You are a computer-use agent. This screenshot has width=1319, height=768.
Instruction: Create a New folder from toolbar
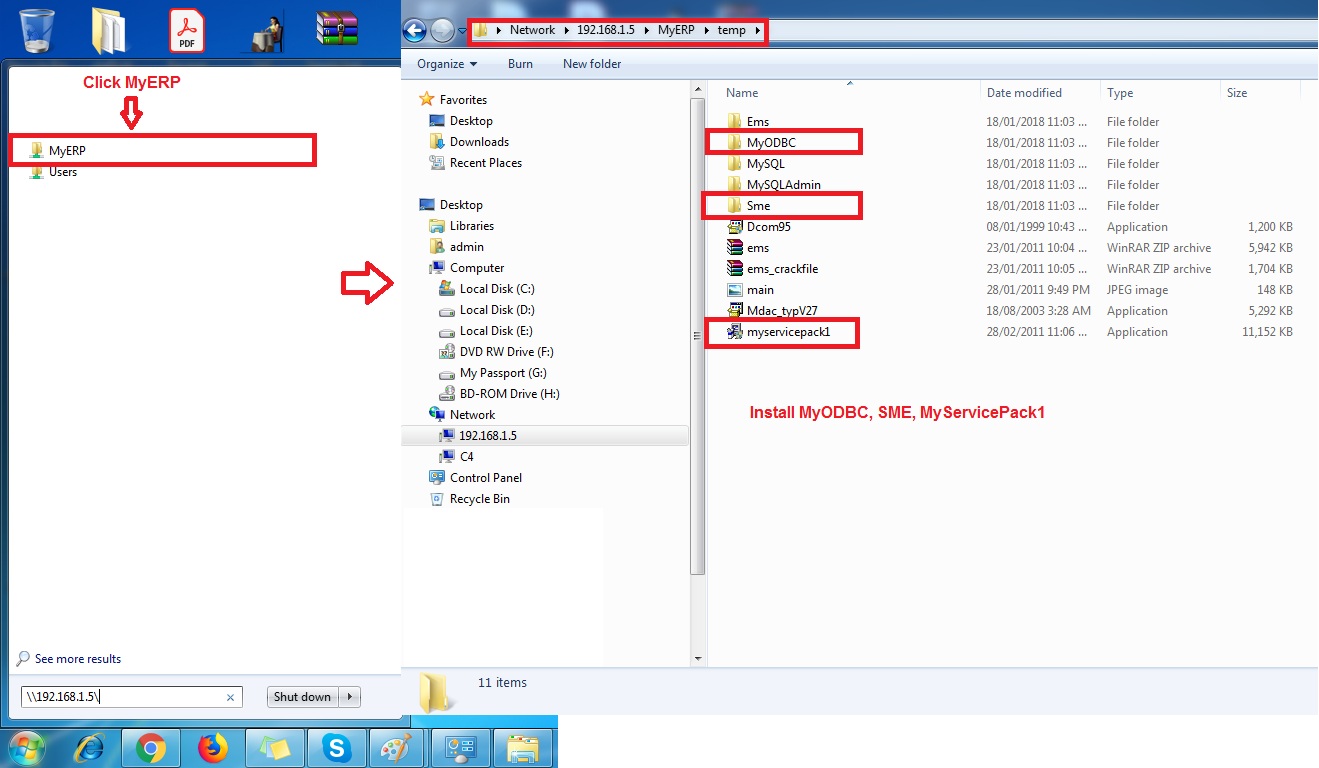pyautogui.click(x=592, y=64)
